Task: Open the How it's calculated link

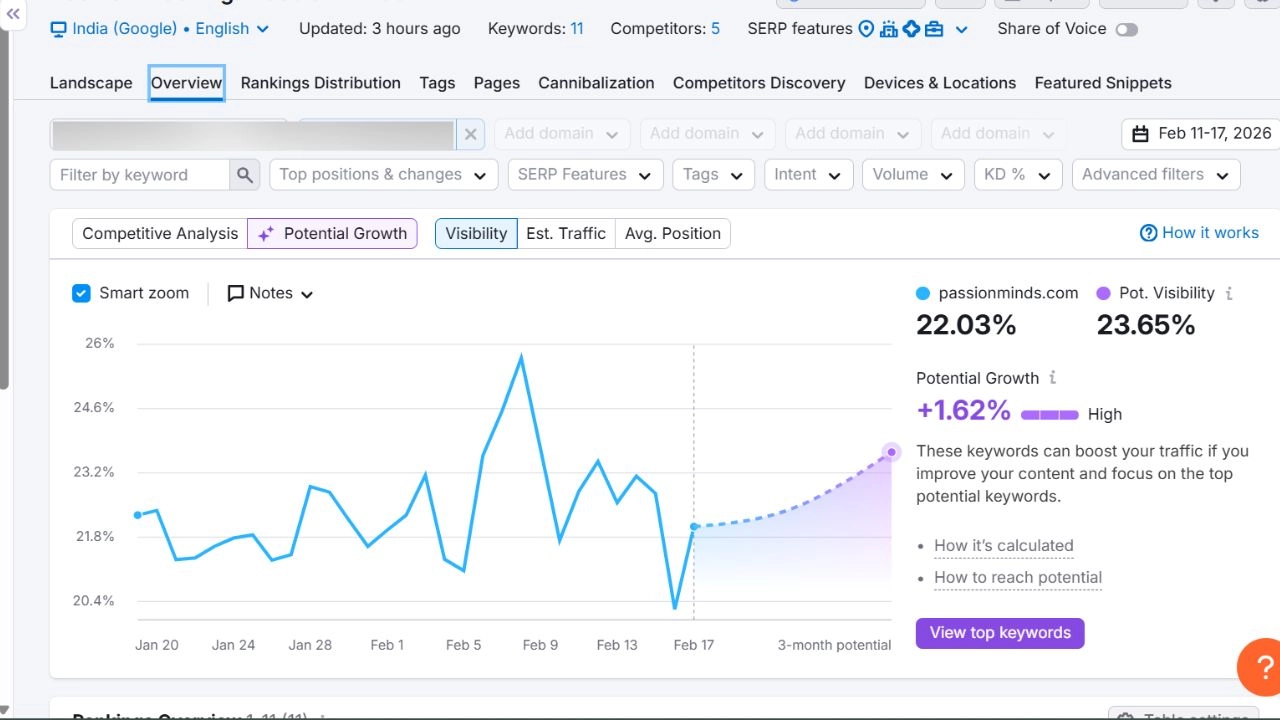Action: coord(1003,546)
